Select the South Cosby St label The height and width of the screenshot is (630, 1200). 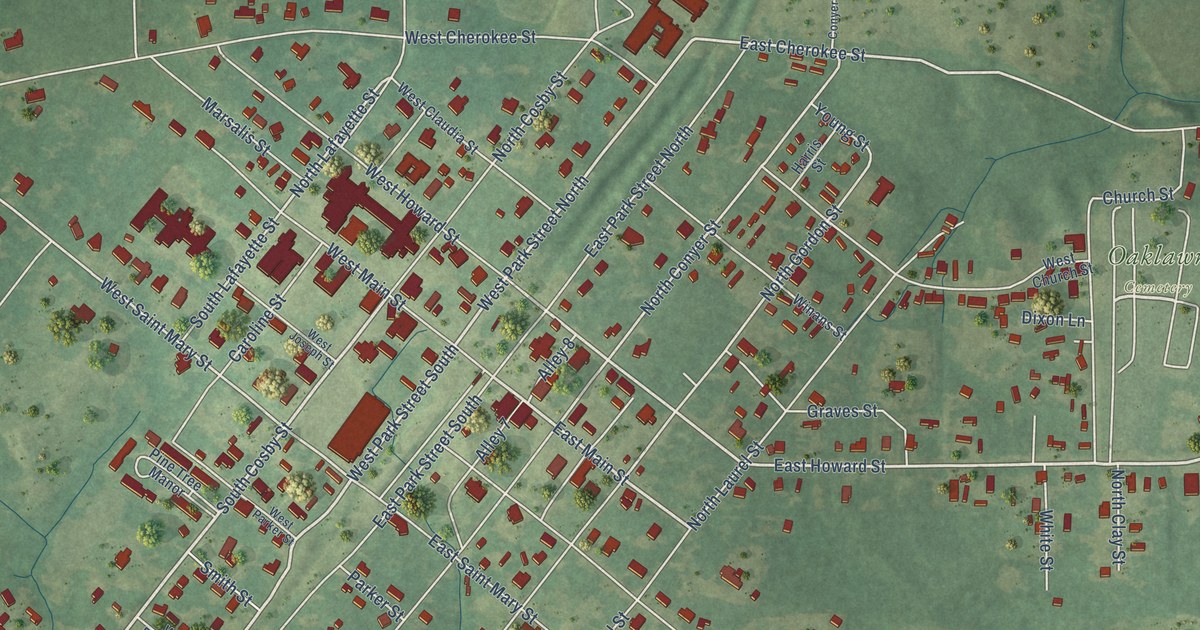[x=253, y=469]
